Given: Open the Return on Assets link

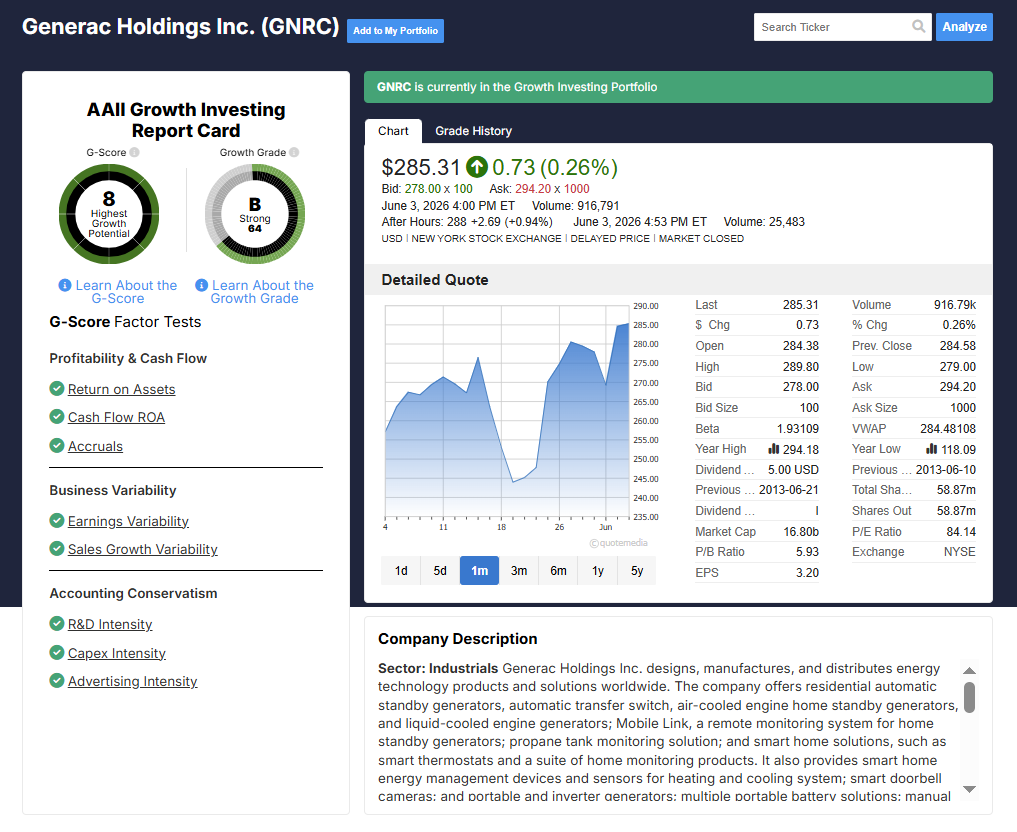Looking at the screenshot, I should 121,389.
